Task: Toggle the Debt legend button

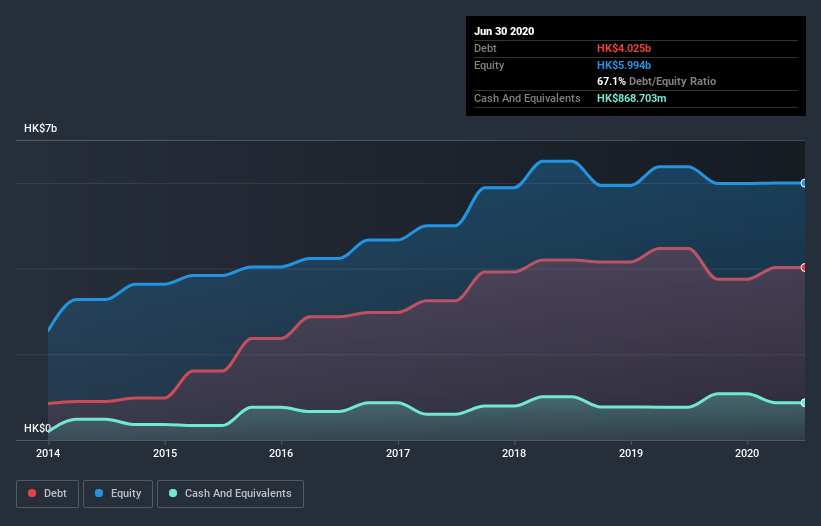Action: point(47,494)
